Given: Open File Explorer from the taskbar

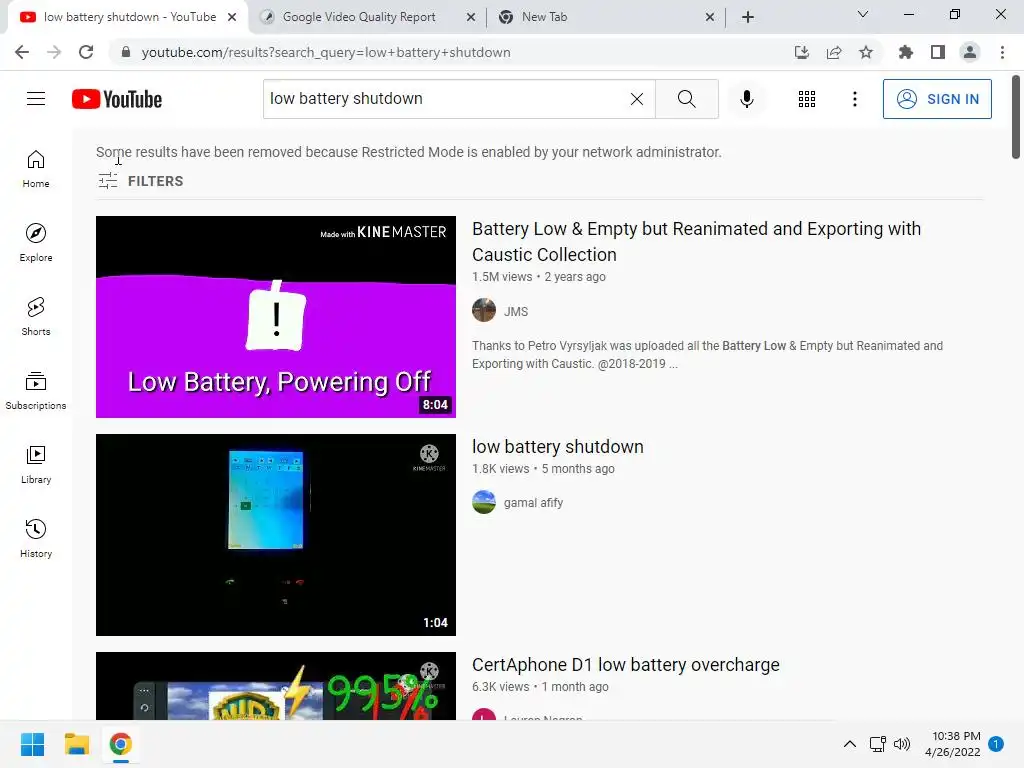Looking at the screenshot, I should tap(76, 744).
